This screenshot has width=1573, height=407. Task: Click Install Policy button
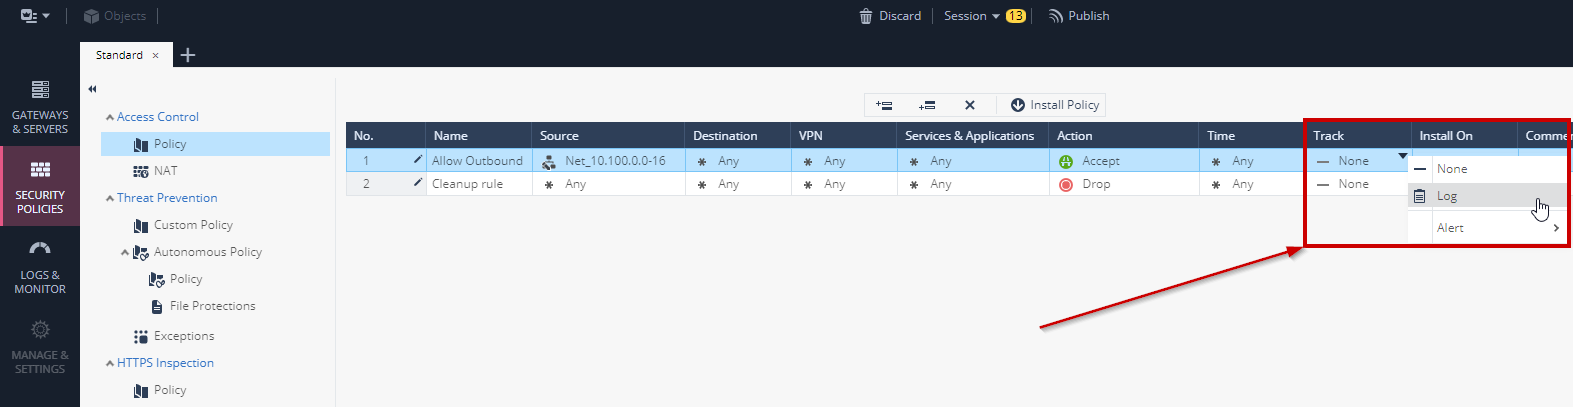[1055, 105]
